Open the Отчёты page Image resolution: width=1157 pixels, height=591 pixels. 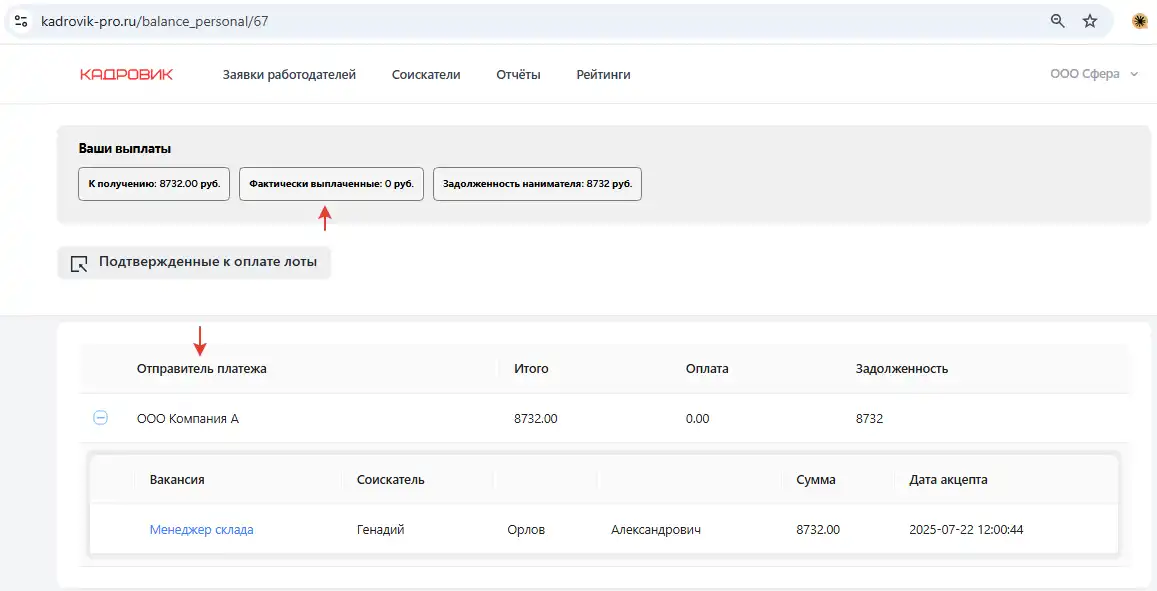tap(518, 74)
